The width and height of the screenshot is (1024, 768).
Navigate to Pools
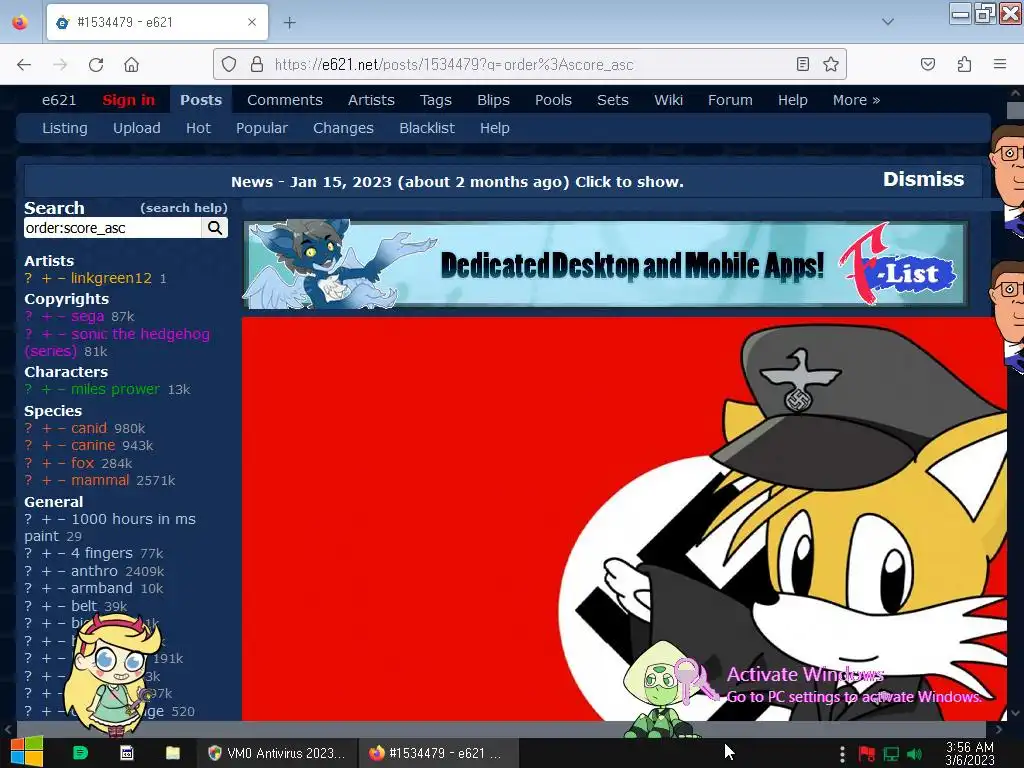pos(553,100)
